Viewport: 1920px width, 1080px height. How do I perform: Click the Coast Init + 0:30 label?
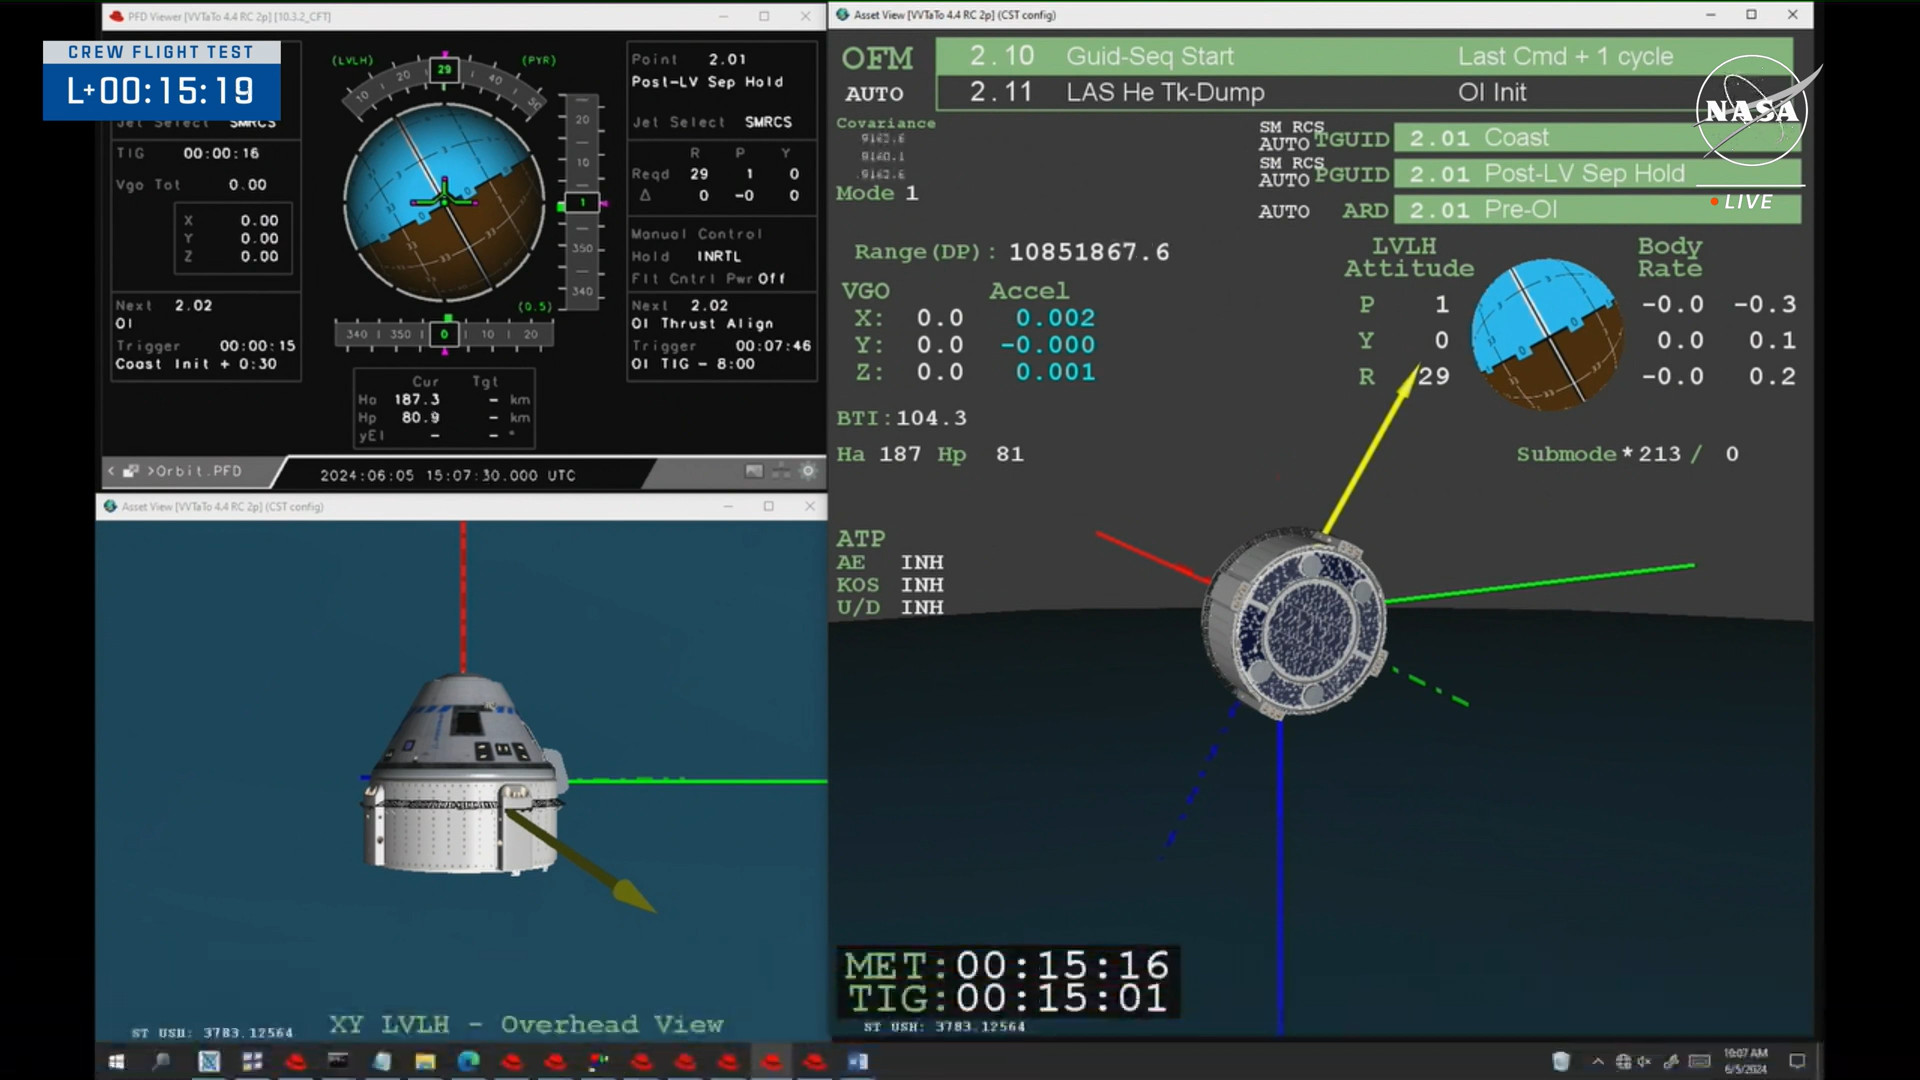coord(196,364)
